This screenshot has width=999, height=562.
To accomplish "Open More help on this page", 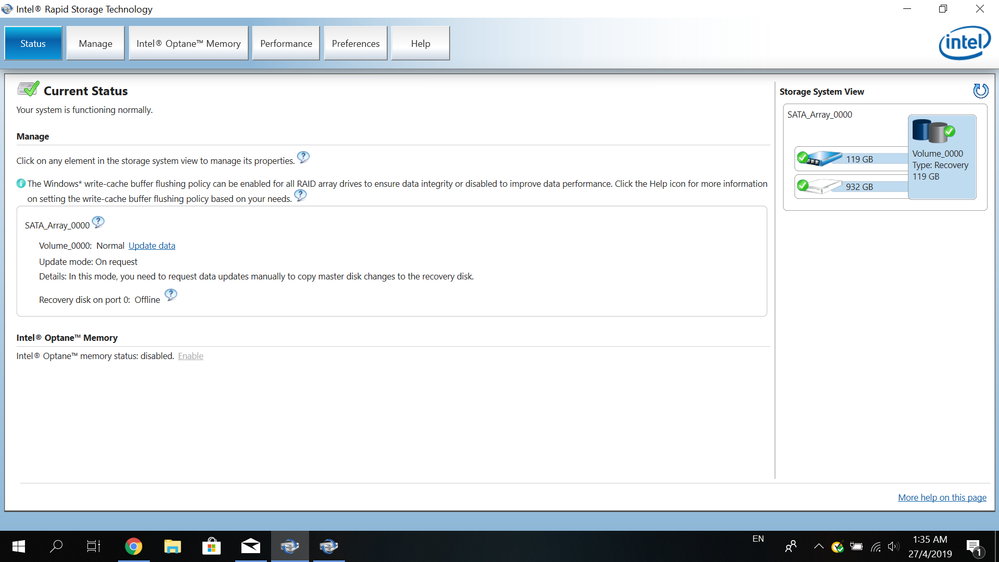I will 942,497.
